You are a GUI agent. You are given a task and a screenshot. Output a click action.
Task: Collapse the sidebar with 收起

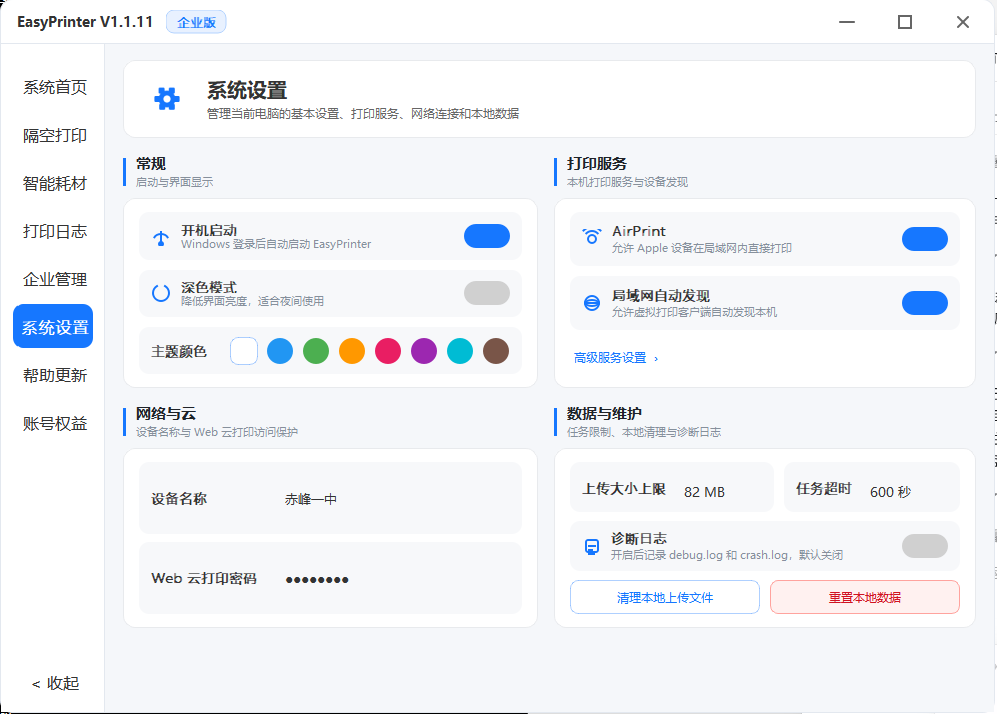point(55,683)
